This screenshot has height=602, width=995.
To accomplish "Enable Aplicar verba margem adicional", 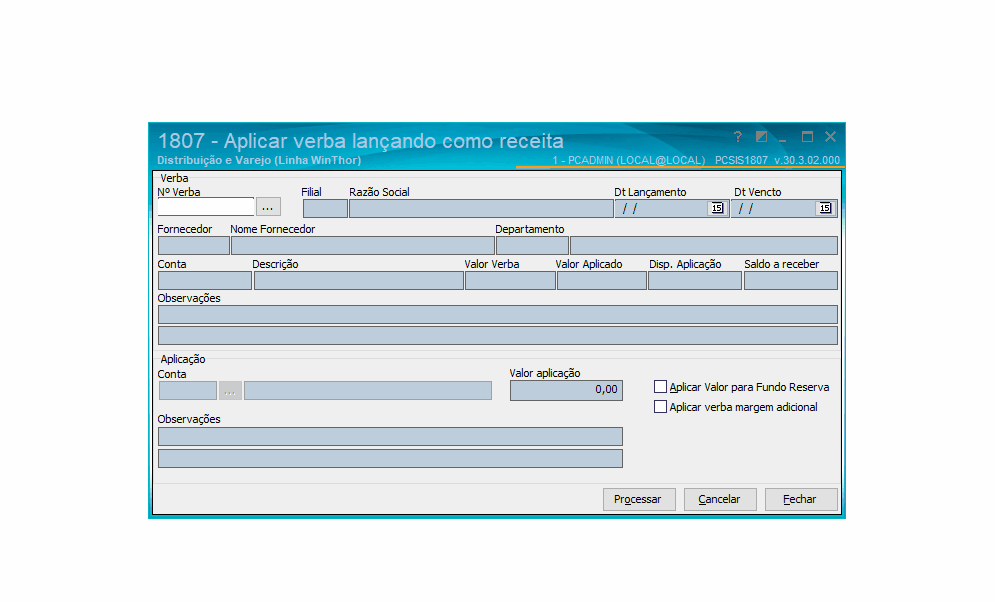I will click(x=661, y=407).
